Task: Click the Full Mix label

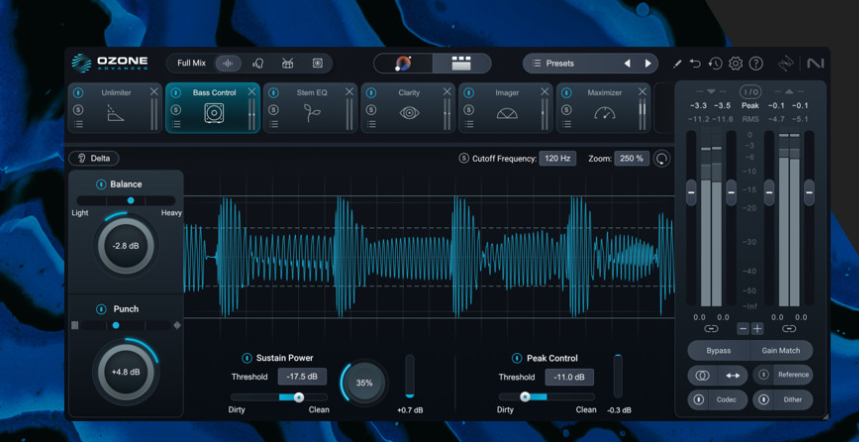Action: (x=191, y=64)
